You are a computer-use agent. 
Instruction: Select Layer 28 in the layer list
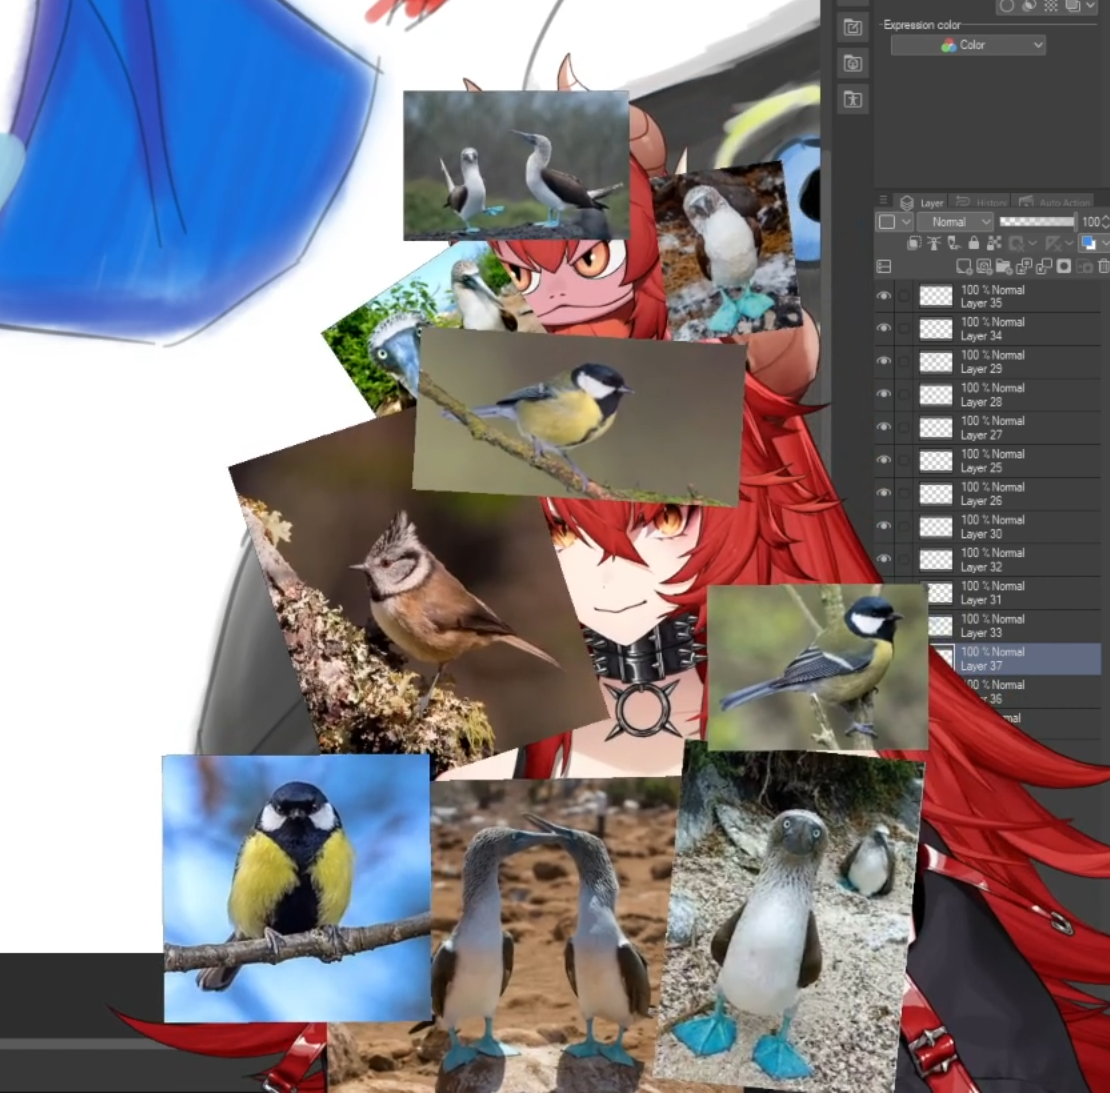(988, 394)
